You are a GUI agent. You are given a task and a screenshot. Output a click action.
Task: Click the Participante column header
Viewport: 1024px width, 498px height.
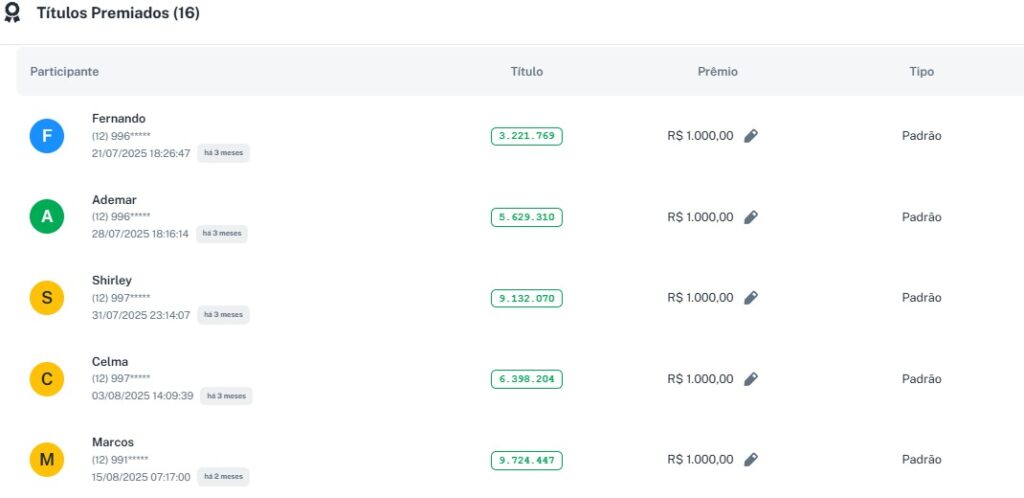click(x=64, y=72)
